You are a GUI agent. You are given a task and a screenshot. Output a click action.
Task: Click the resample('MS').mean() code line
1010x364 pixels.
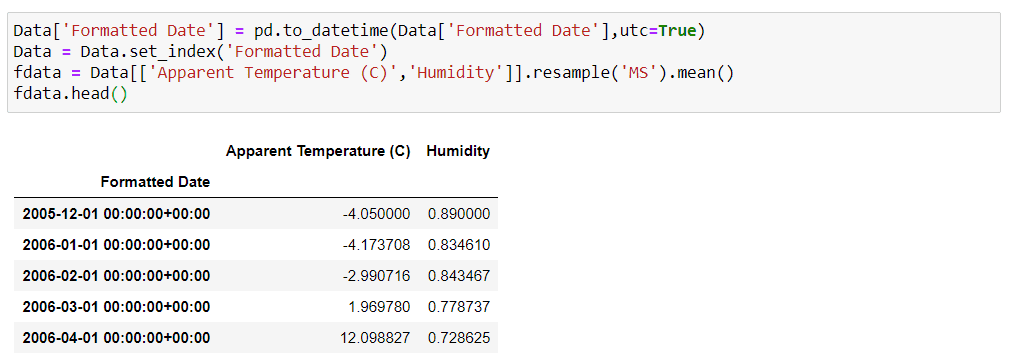(374, 72)
